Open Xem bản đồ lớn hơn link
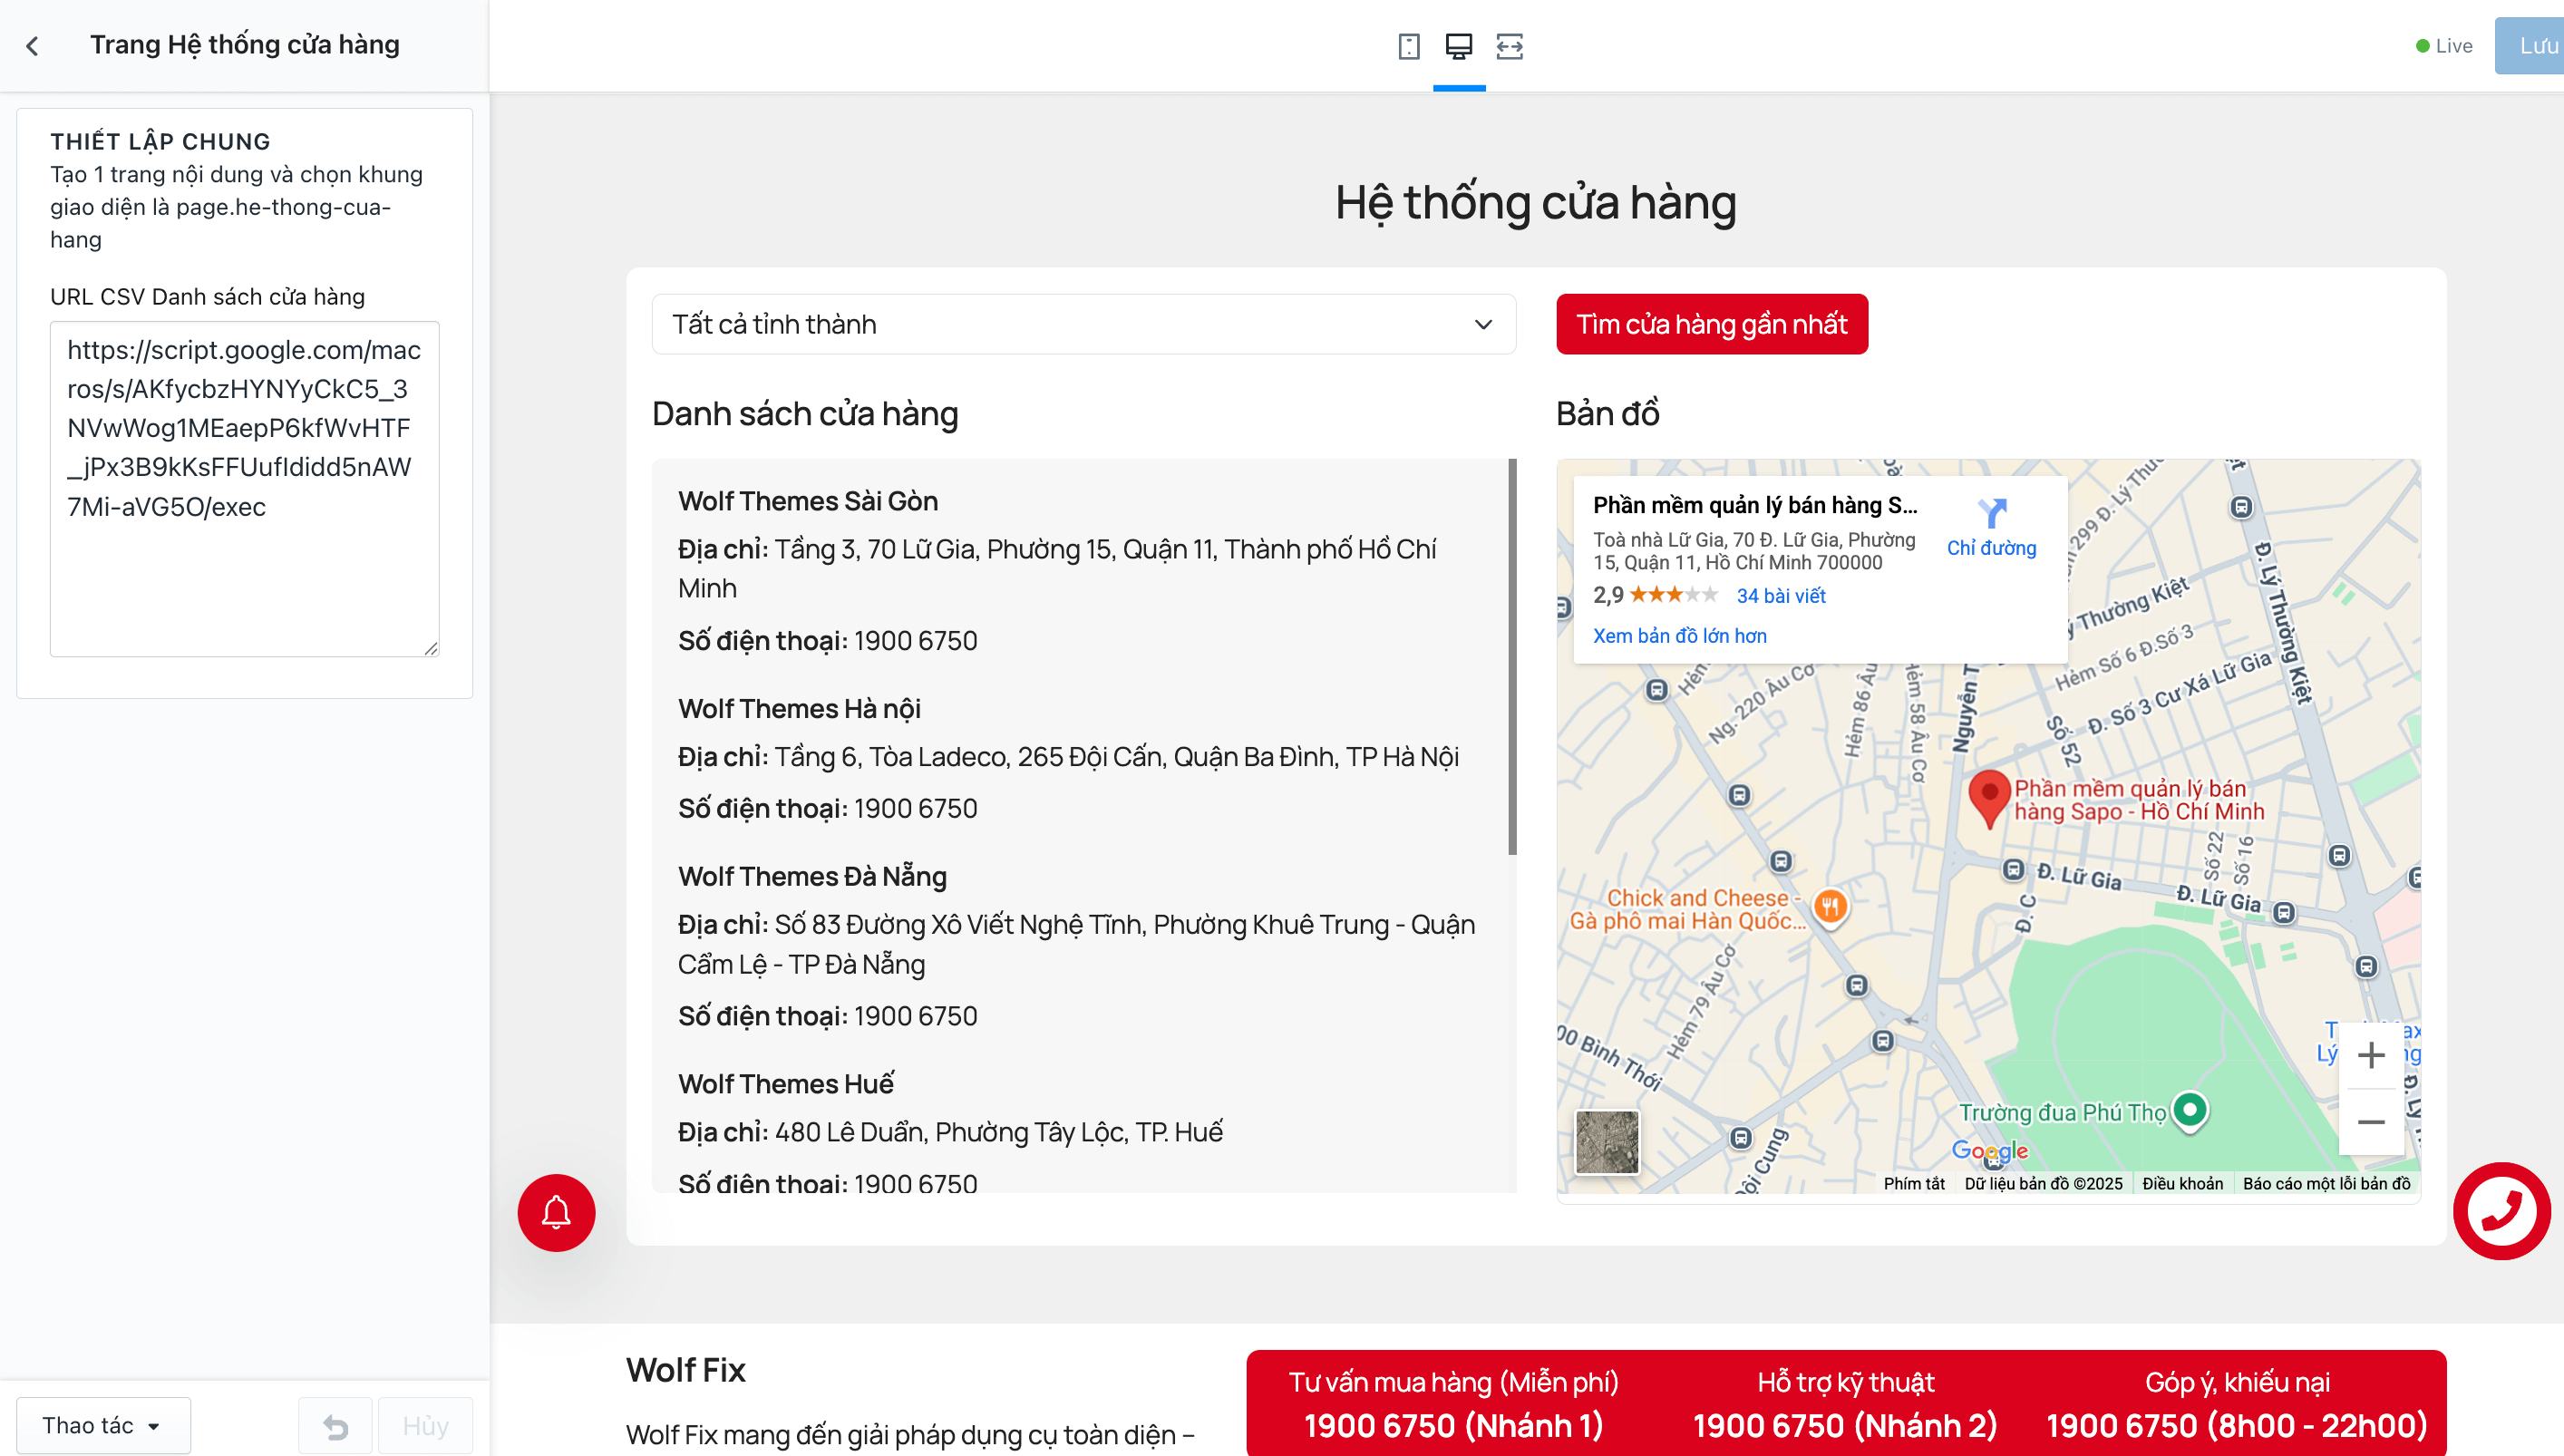The width and height of the screenshot is (2564, 1456). tap(1679, 636)
